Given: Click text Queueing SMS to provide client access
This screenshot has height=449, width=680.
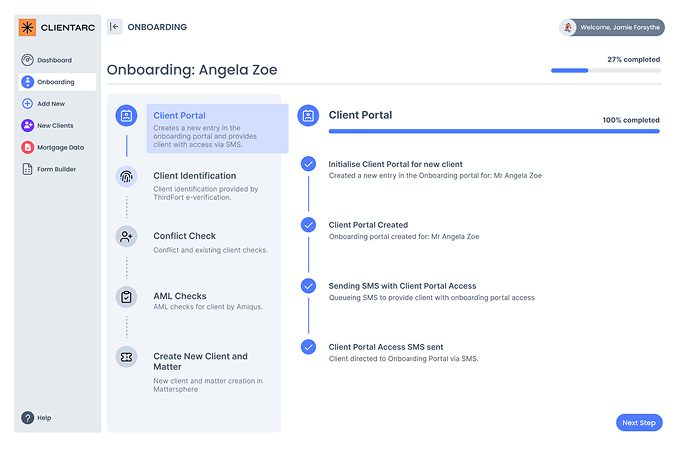Looking at the screenshot, I should click(x=432, y=298).
